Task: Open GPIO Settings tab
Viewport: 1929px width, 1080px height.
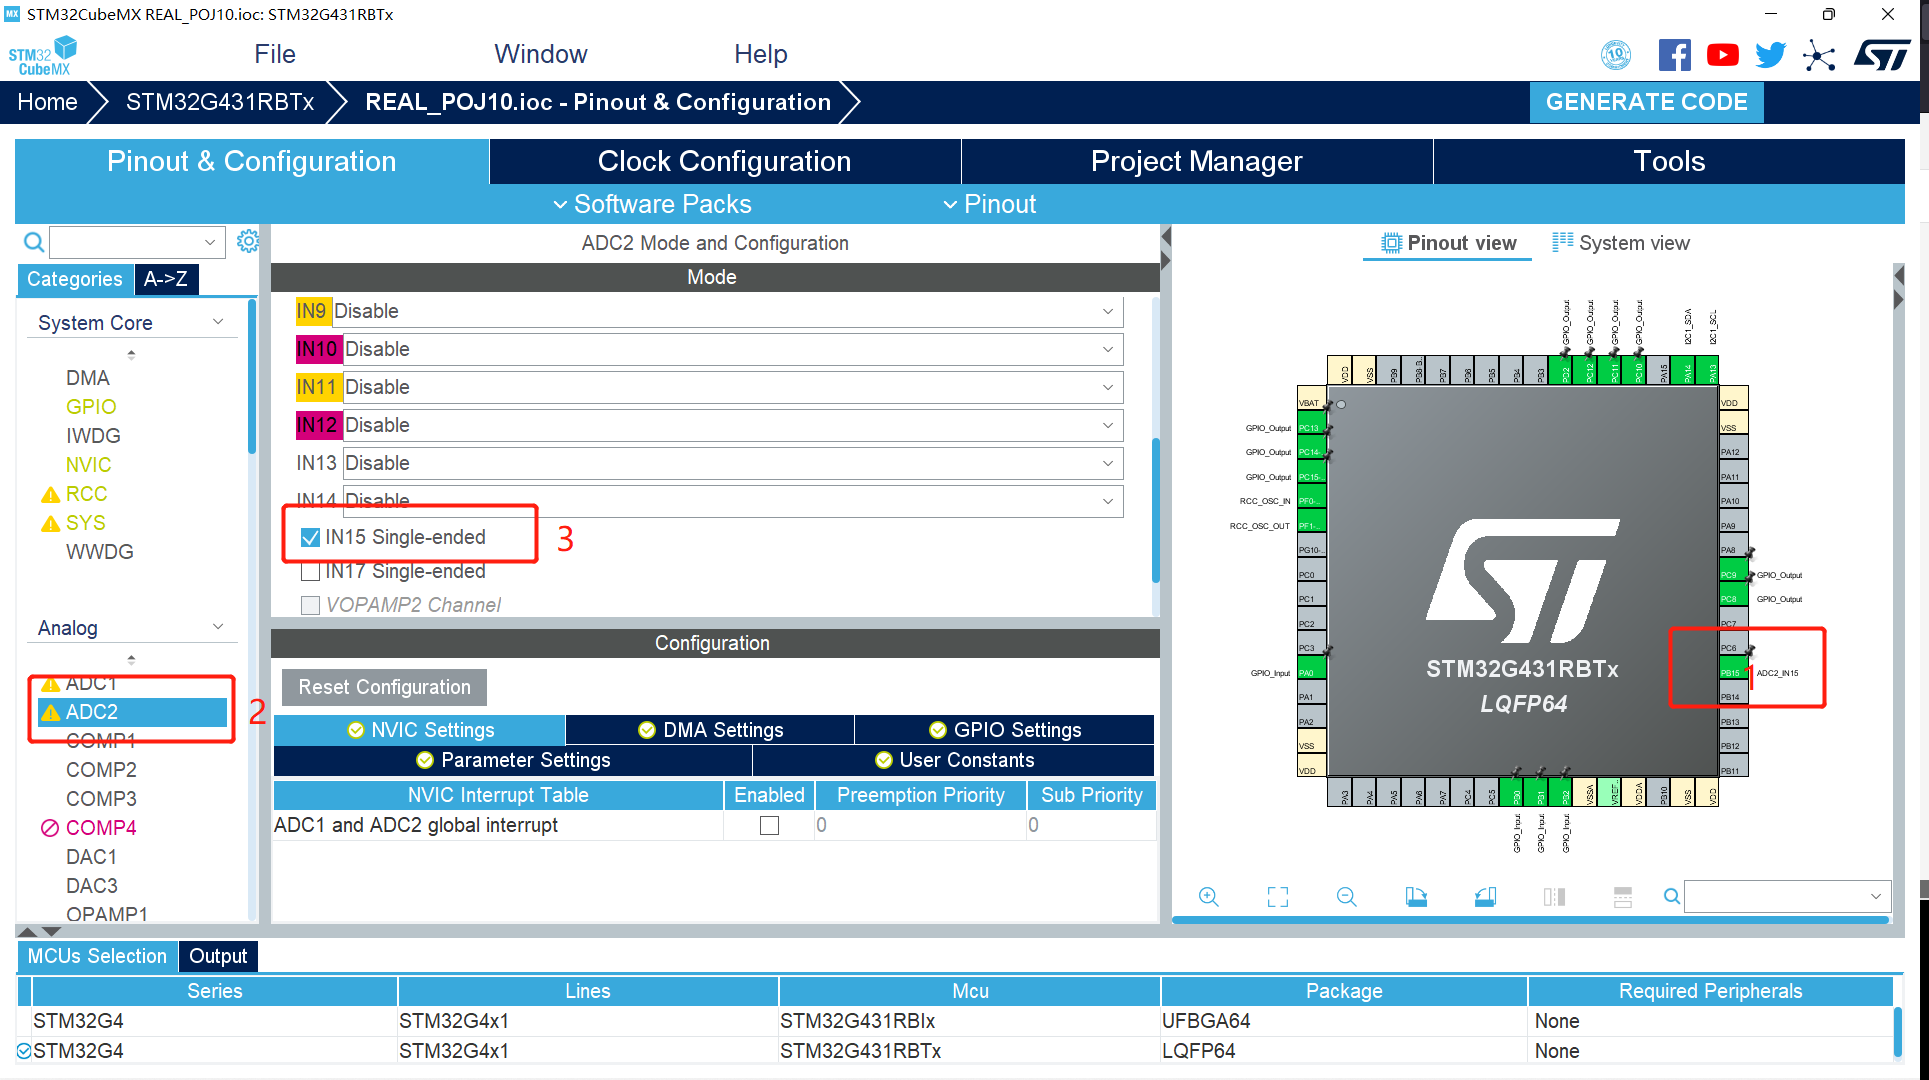Action: pos(1004,730)
